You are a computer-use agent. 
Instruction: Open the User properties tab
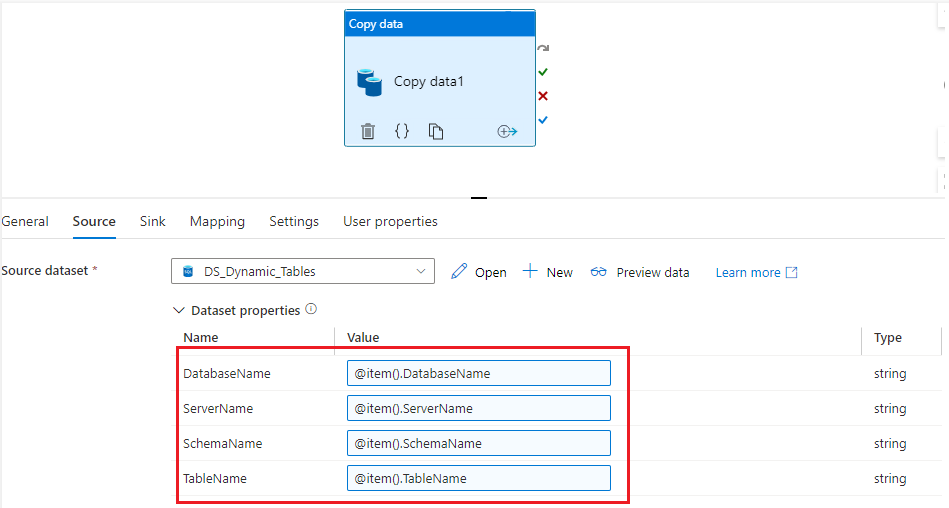[x=390, y=221]
